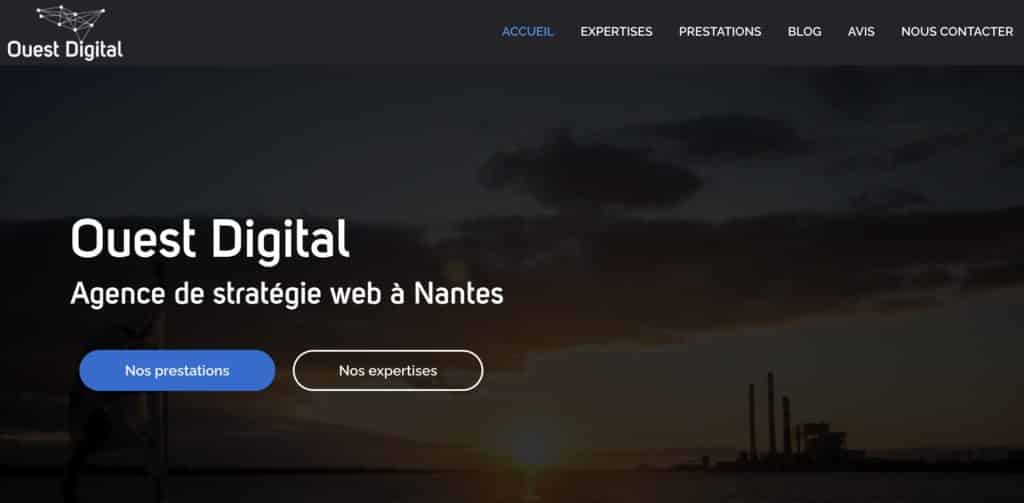Image resolution: width=1024 pixels, height=503 pixels.
Task: Open the BLOG page from navigation
Action: coord(805,31)
